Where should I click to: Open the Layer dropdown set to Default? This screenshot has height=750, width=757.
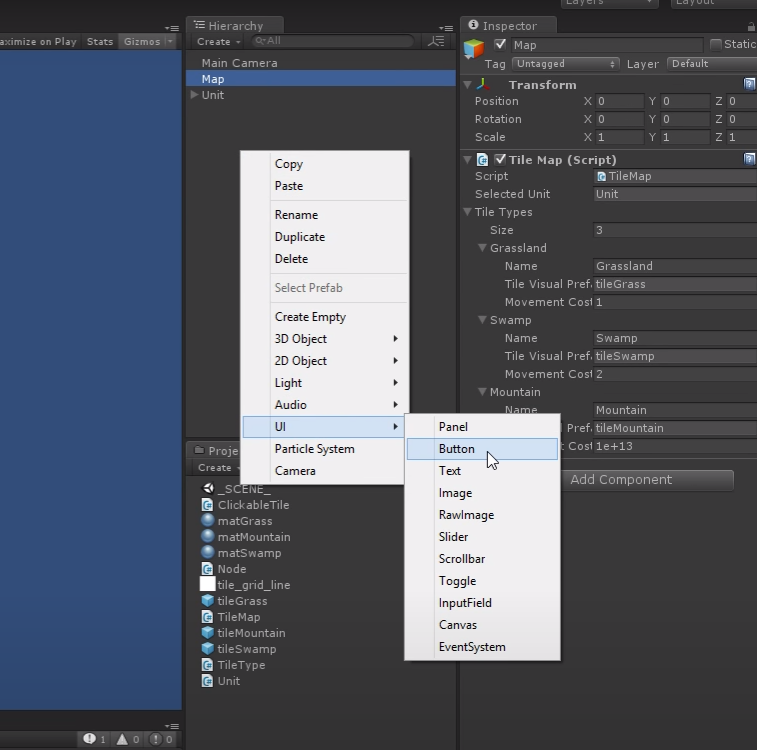[712, 64]
